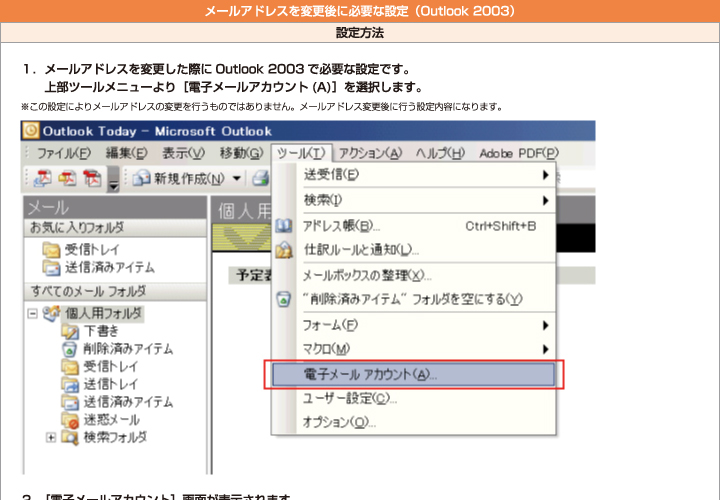
Task: Collapse the 個人用フォルダ tree node
Action: [x=32, y=314]
